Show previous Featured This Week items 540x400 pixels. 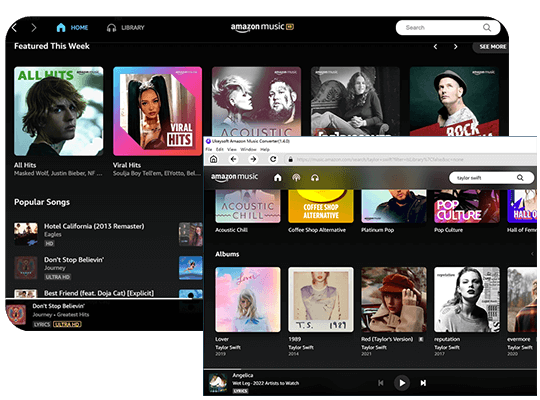(436, 47)
